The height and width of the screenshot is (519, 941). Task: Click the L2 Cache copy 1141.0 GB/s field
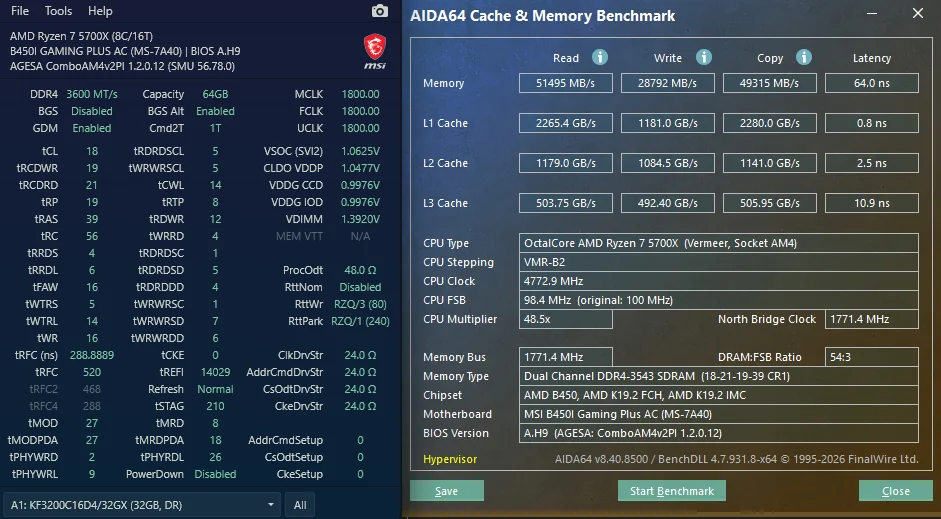tap(769, 163)
